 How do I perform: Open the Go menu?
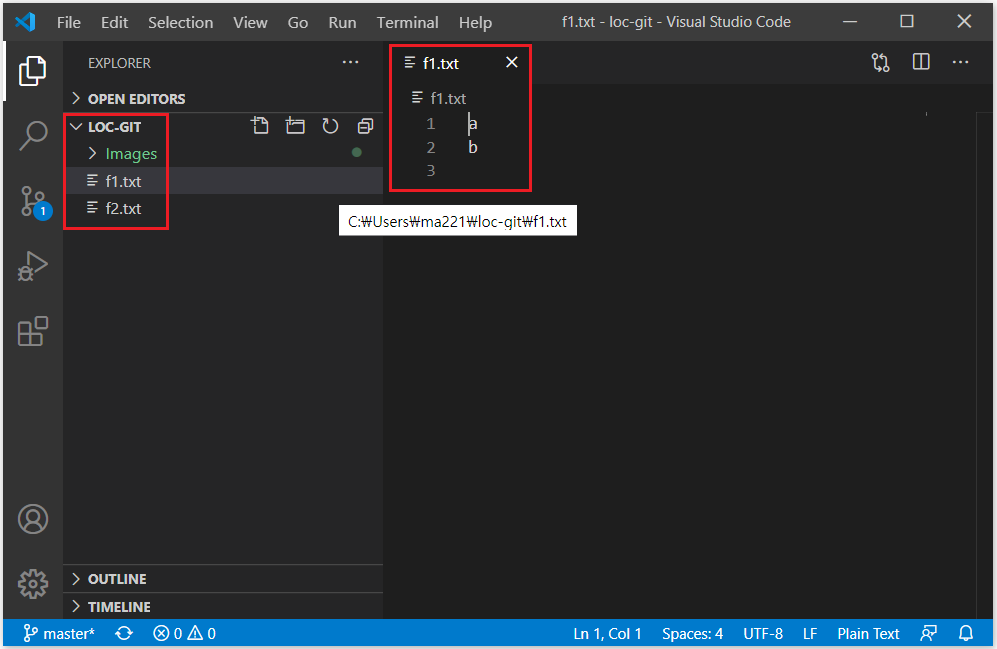[298, 22]
